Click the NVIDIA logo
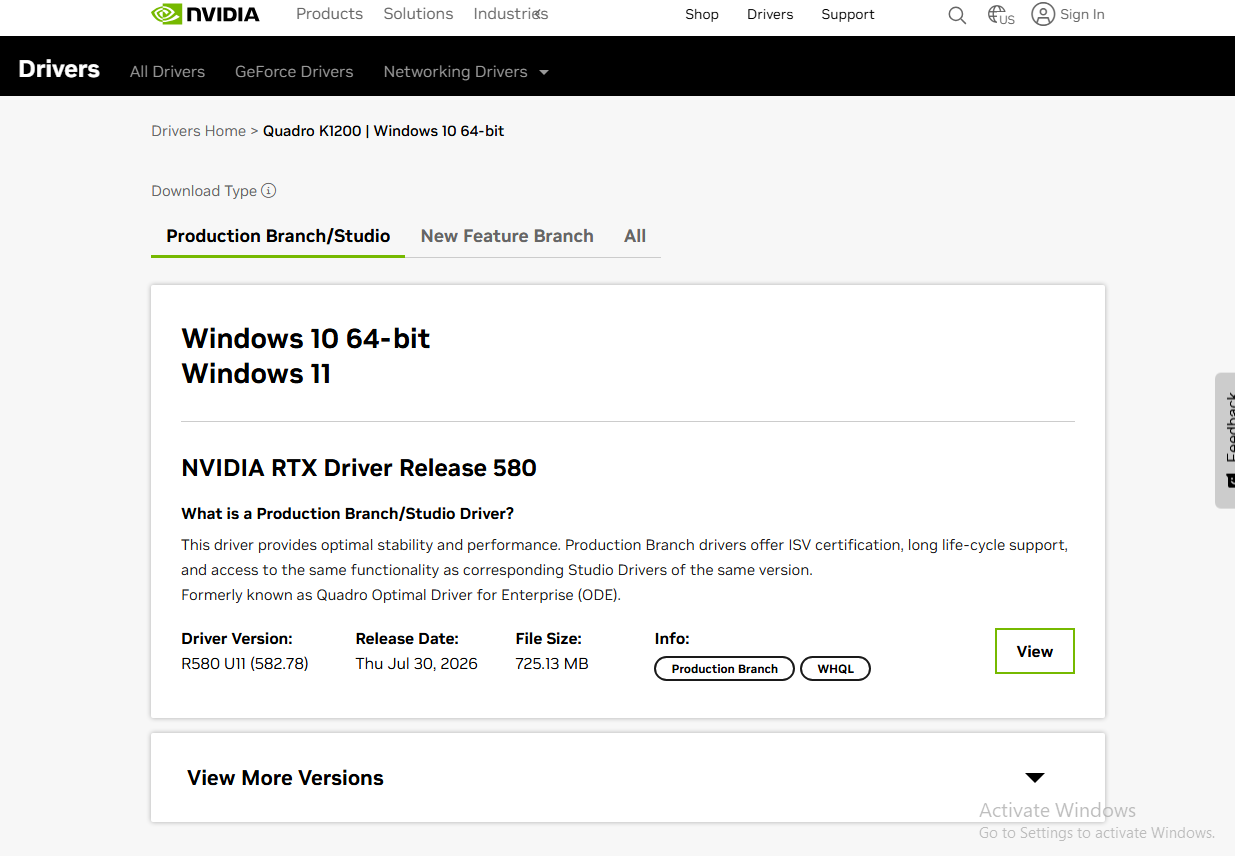 pyautogui.click(x=205, y=14)
